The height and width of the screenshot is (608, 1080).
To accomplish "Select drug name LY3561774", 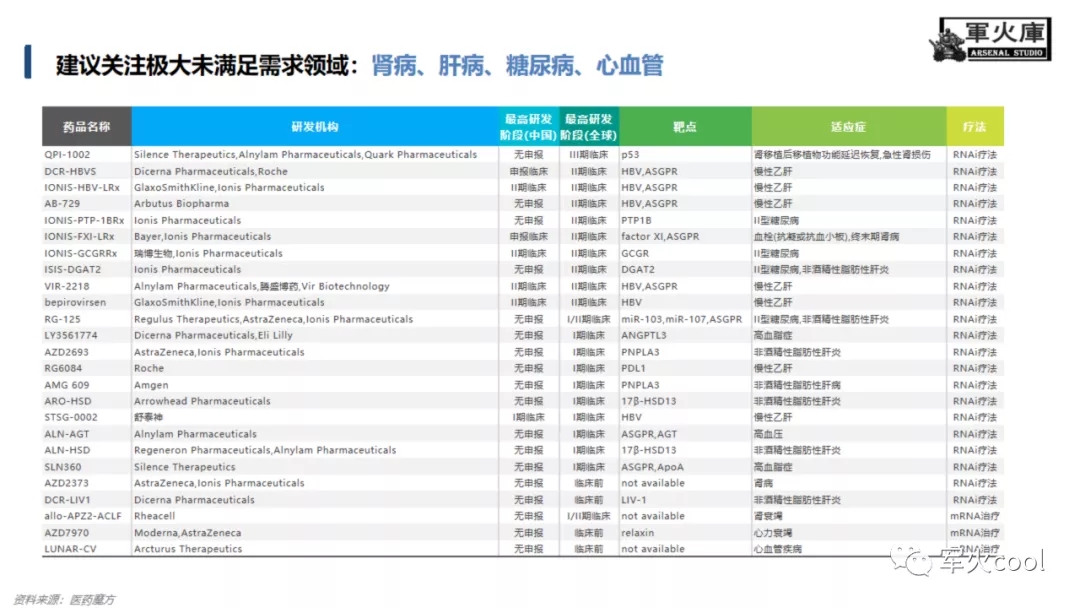I will tap(71, 335).
